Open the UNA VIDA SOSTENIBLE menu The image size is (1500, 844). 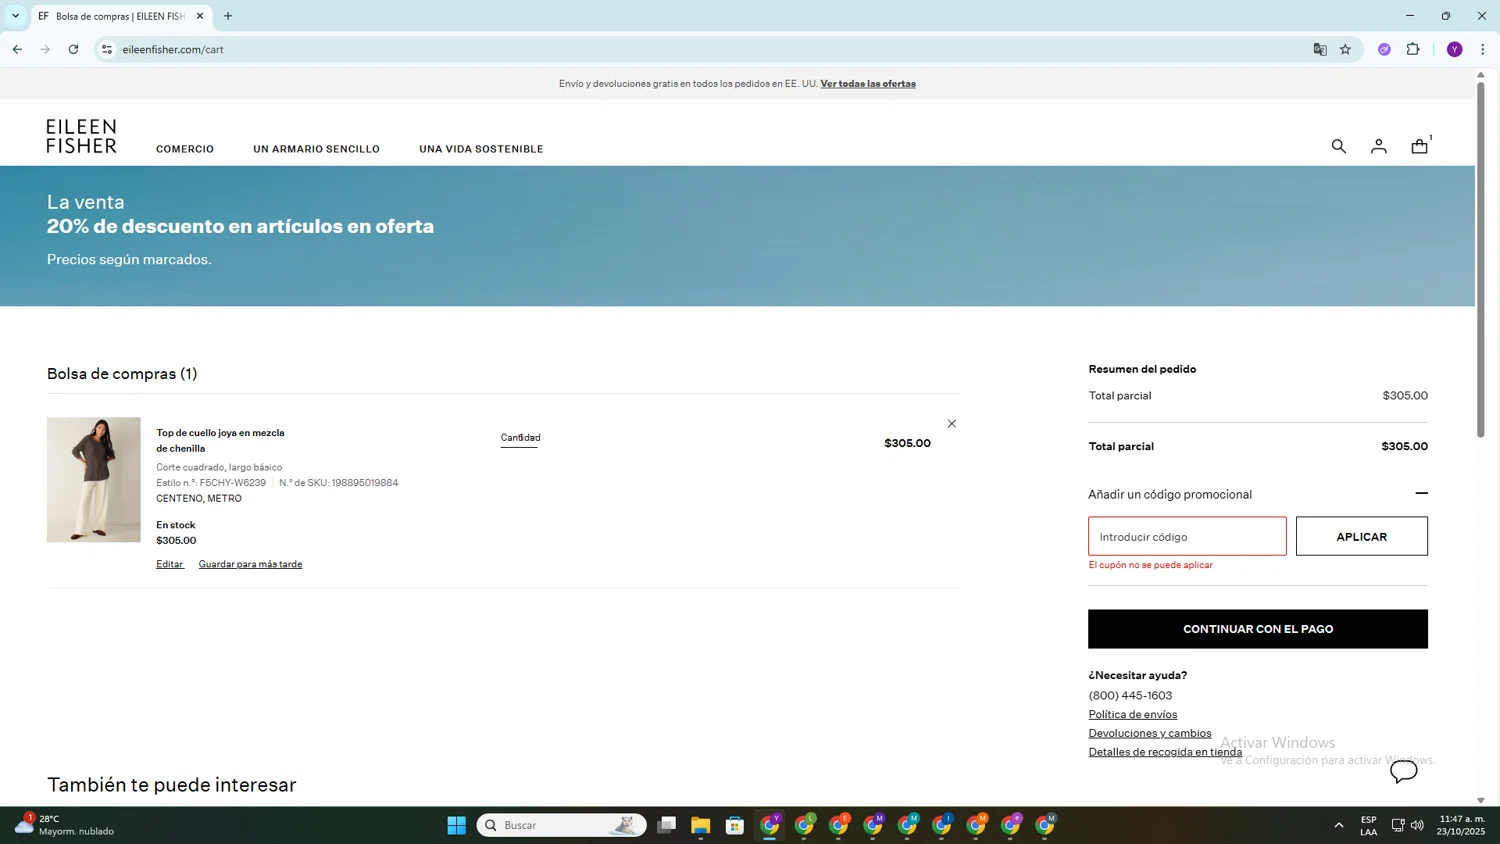pos(481,149)
